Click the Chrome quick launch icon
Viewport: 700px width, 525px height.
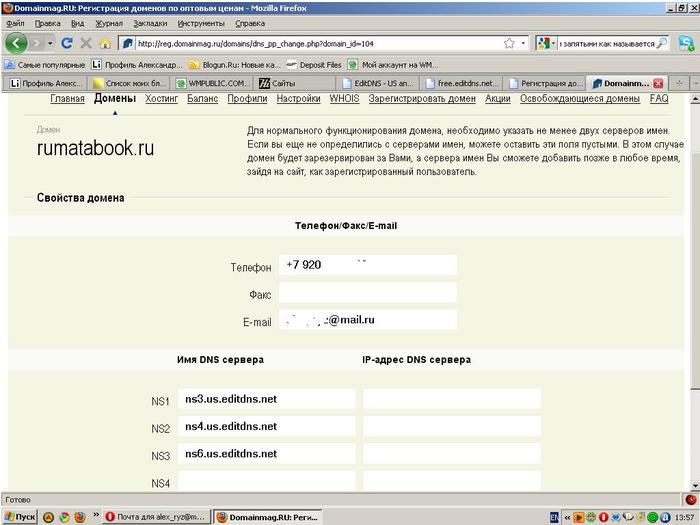pos(64,517)
